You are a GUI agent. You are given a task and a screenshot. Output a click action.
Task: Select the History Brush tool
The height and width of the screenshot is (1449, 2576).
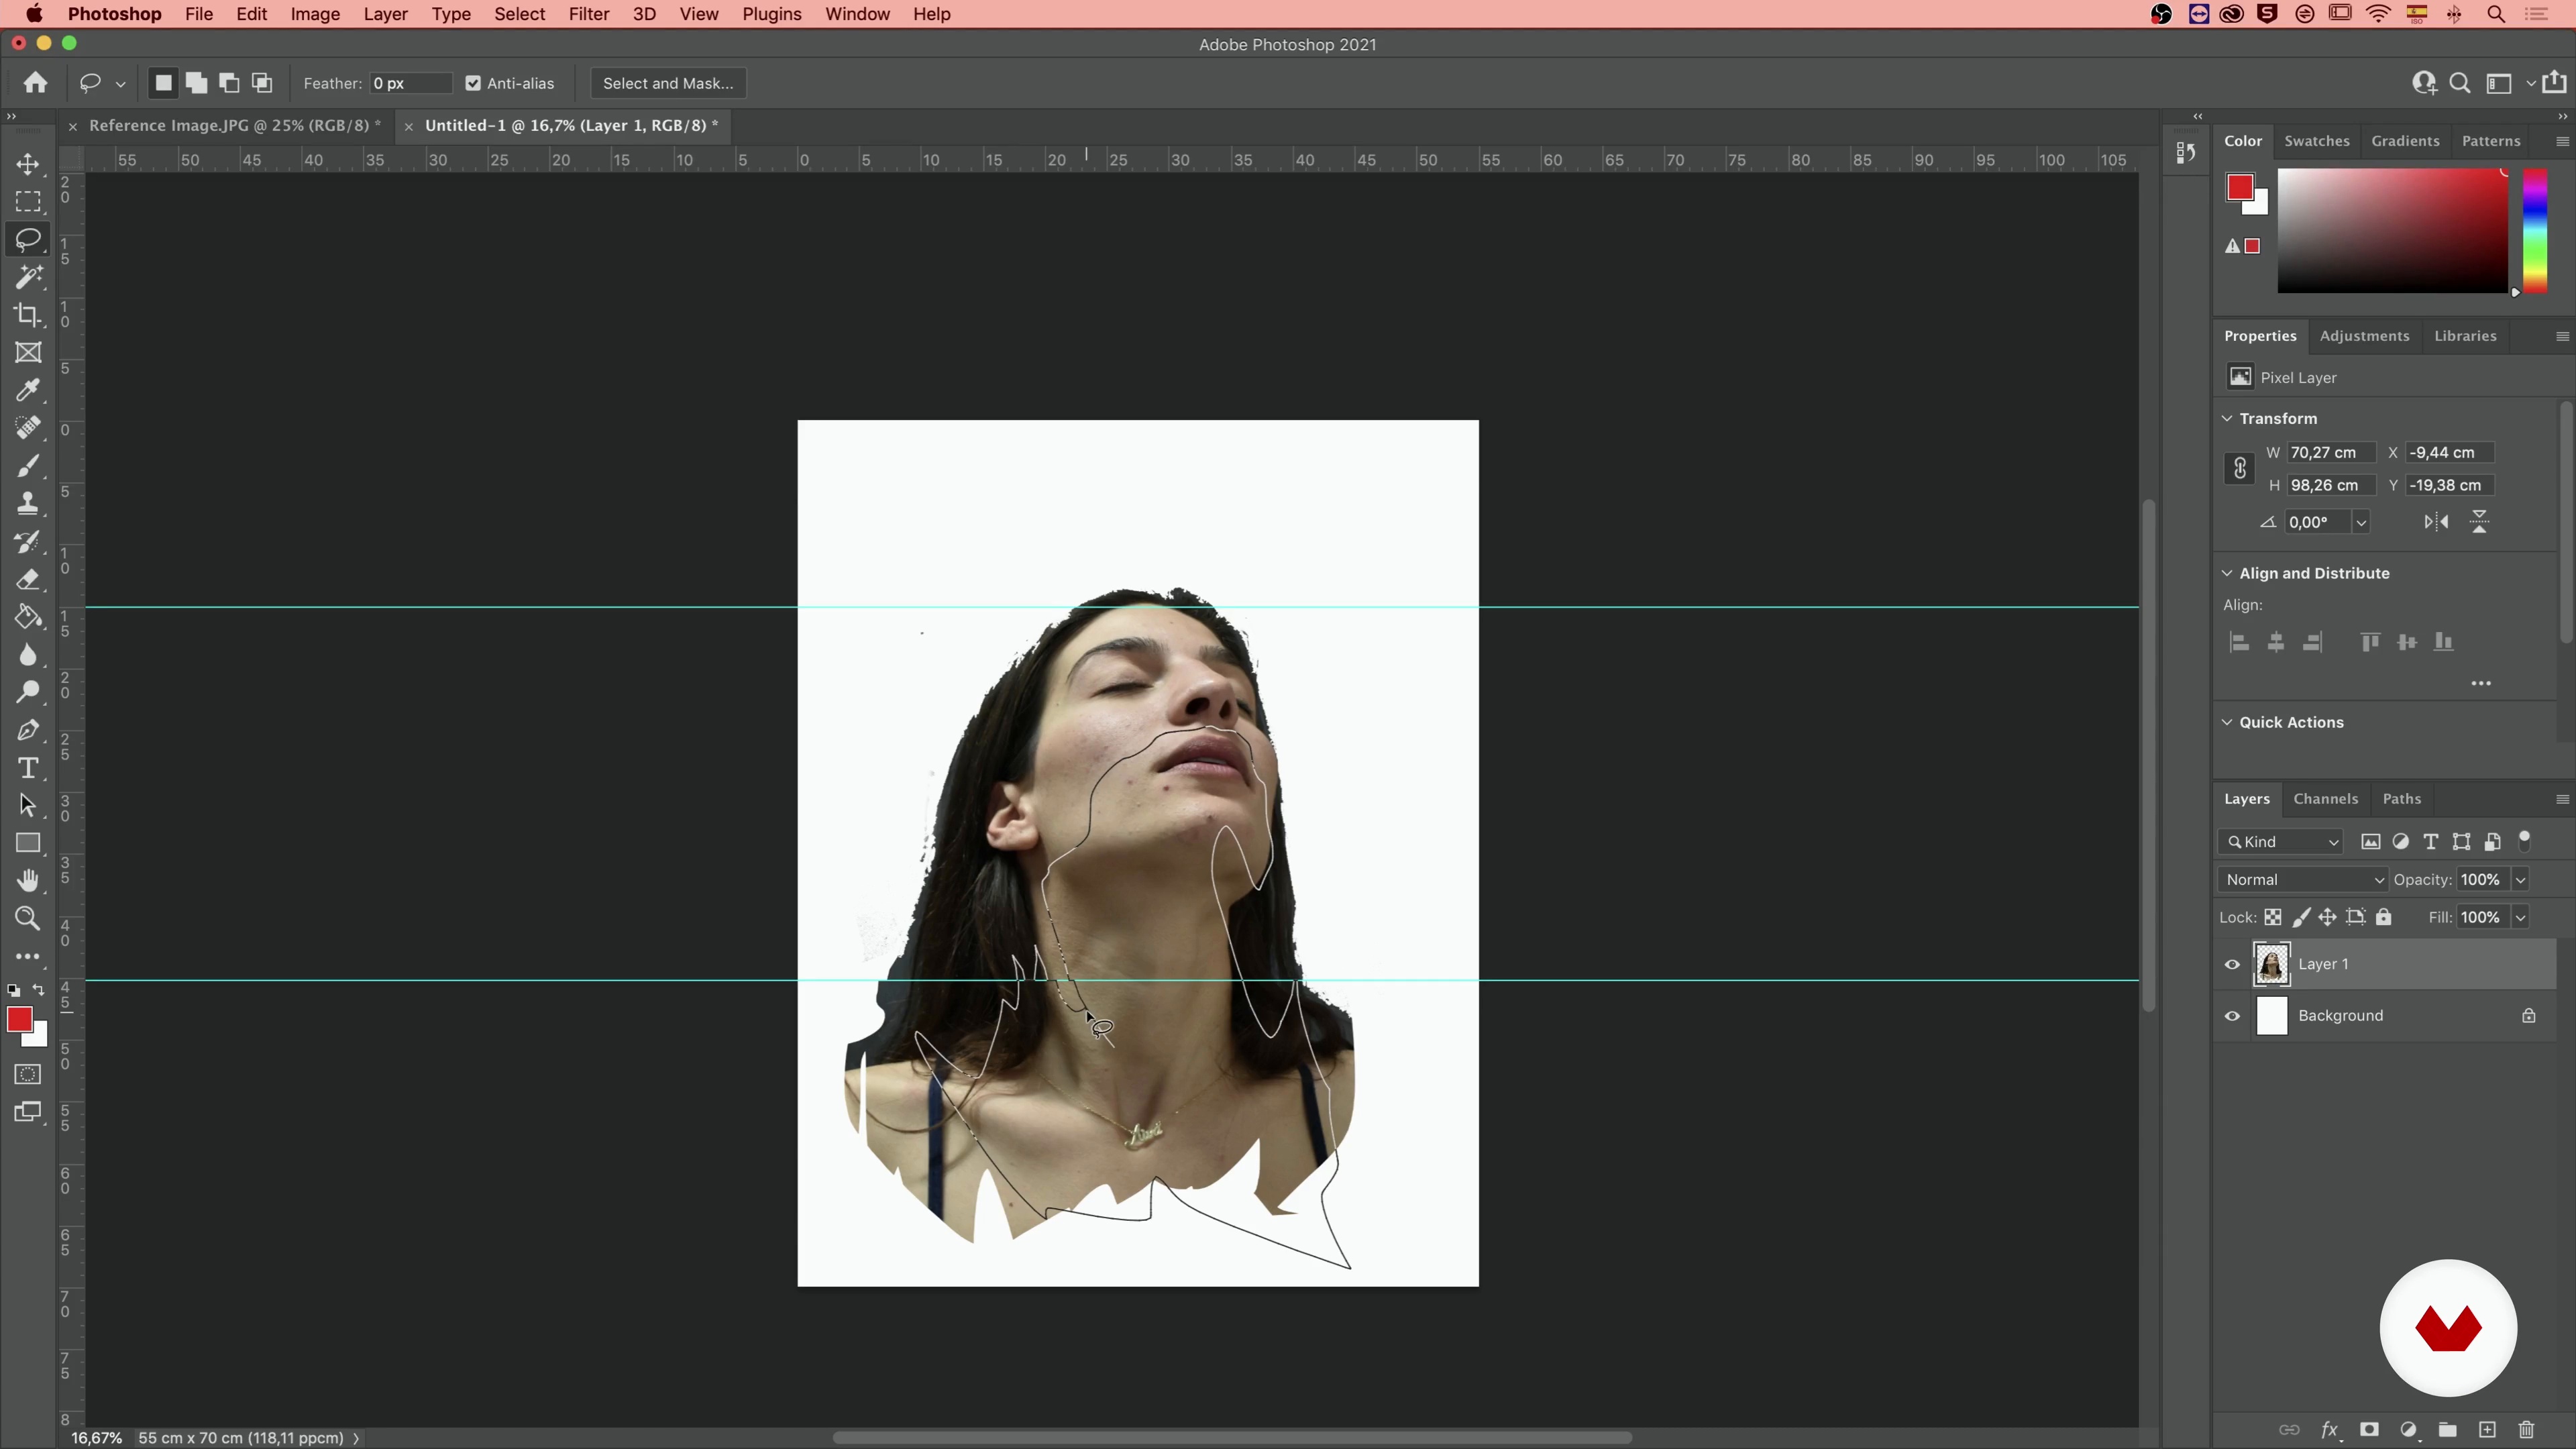pos(28,542)
